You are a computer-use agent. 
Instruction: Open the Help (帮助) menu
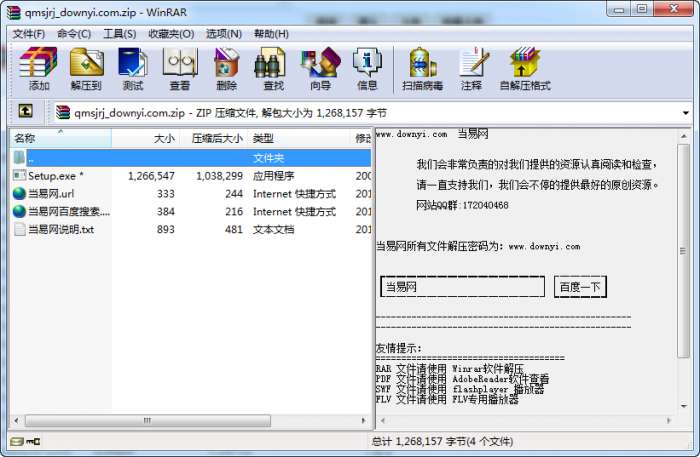pyautogui.click(x=271, y=34)
